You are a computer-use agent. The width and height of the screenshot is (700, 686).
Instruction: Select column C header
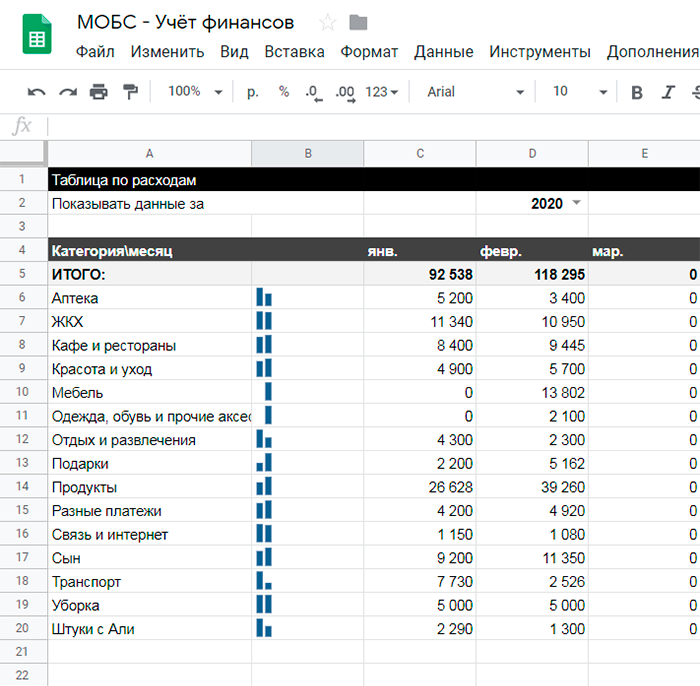(420, 154)
